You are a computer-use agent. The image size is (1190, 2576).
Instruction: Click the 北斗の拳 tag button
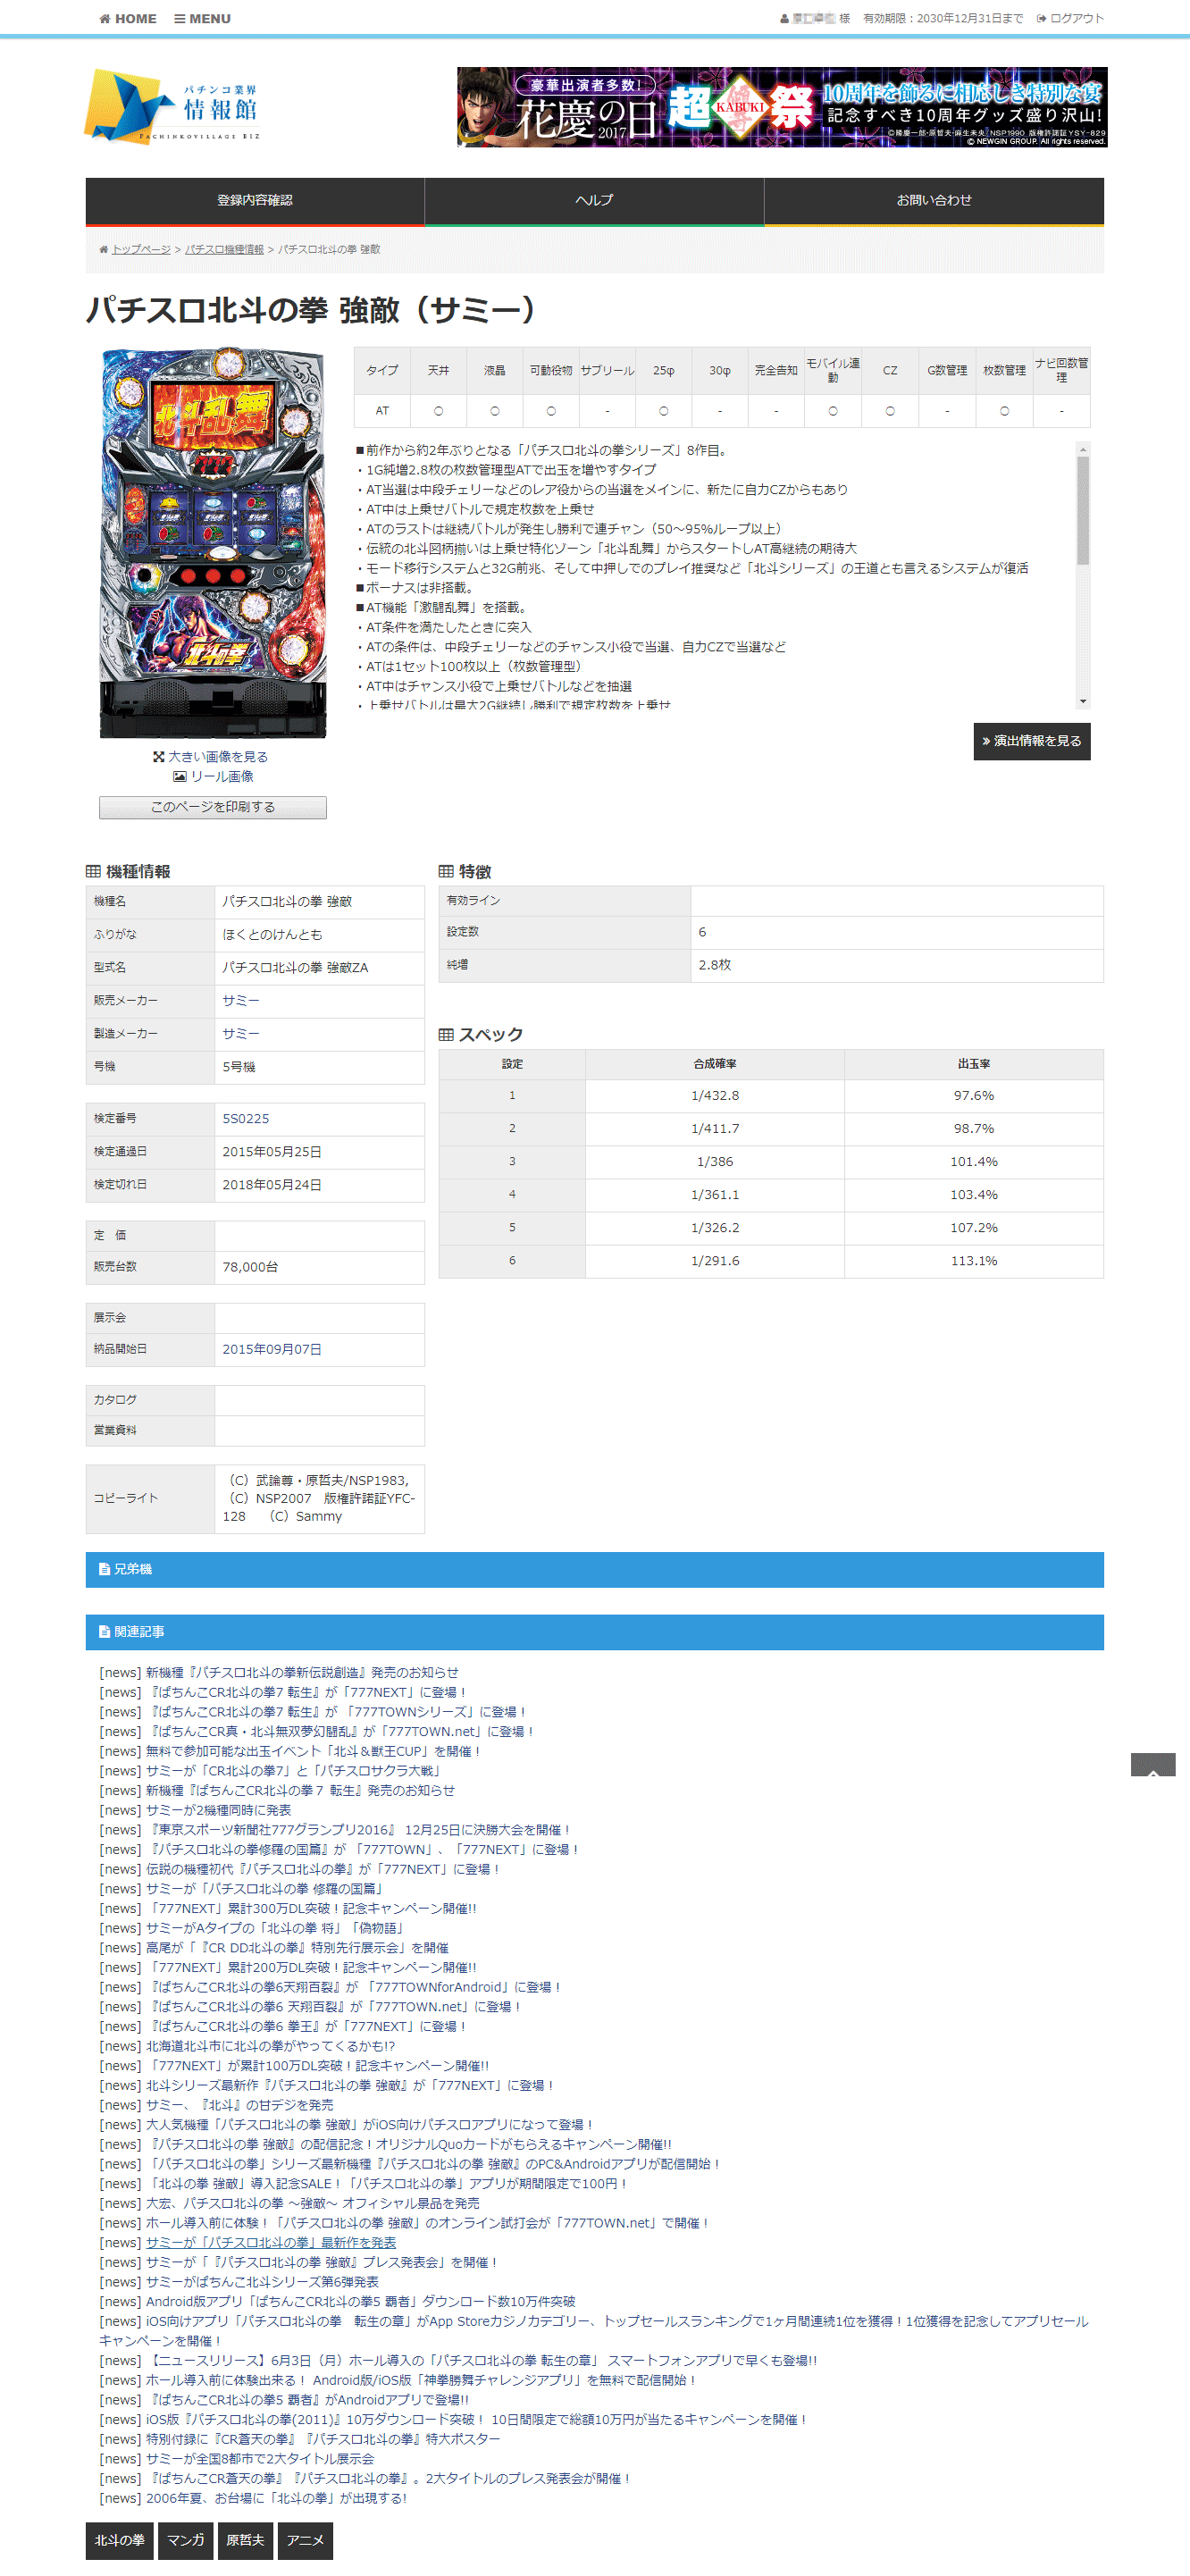coord(119,2541)
